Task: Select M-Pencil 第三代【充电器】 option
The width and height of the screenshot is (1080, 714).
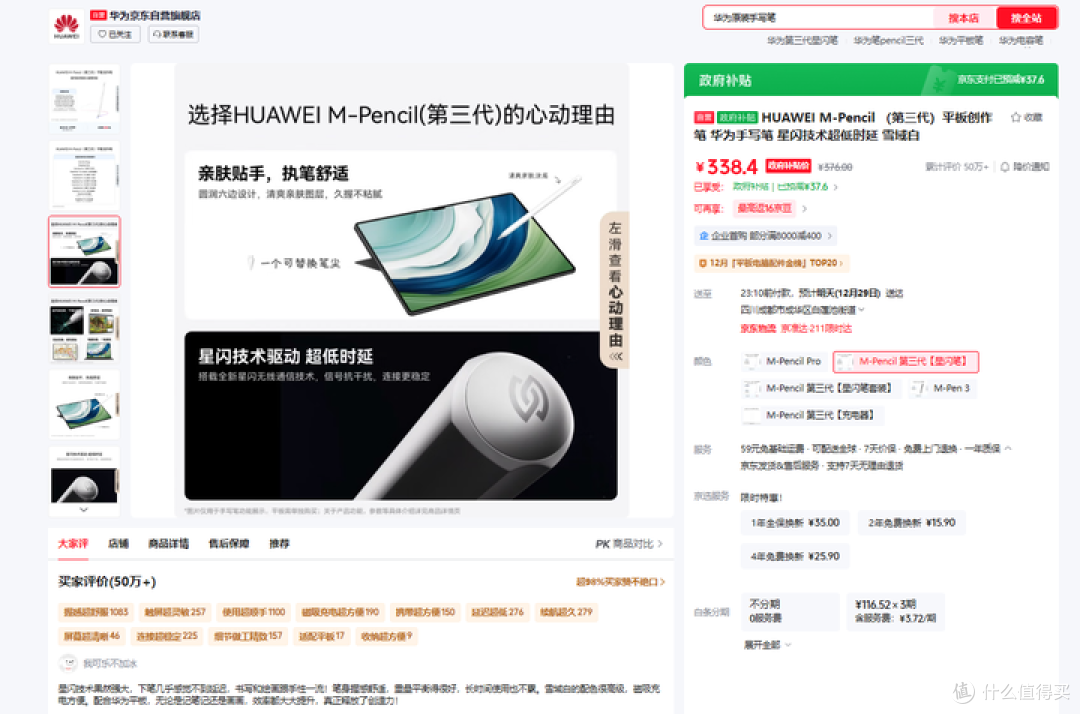Action: (812, 415)
